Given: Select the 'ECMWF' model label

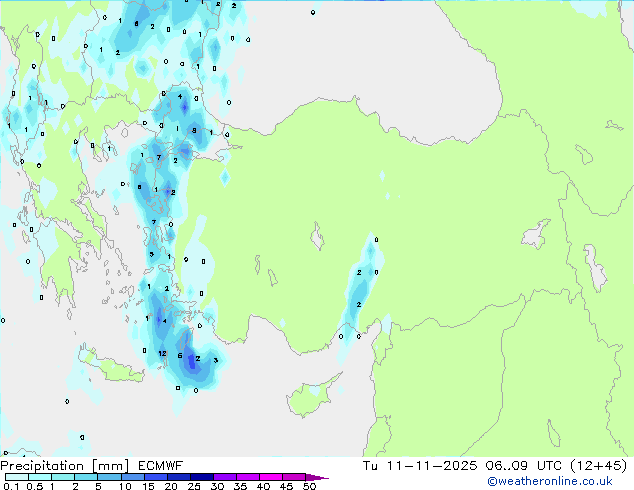Looking at the screenshot, I should [x=161, y=466].
